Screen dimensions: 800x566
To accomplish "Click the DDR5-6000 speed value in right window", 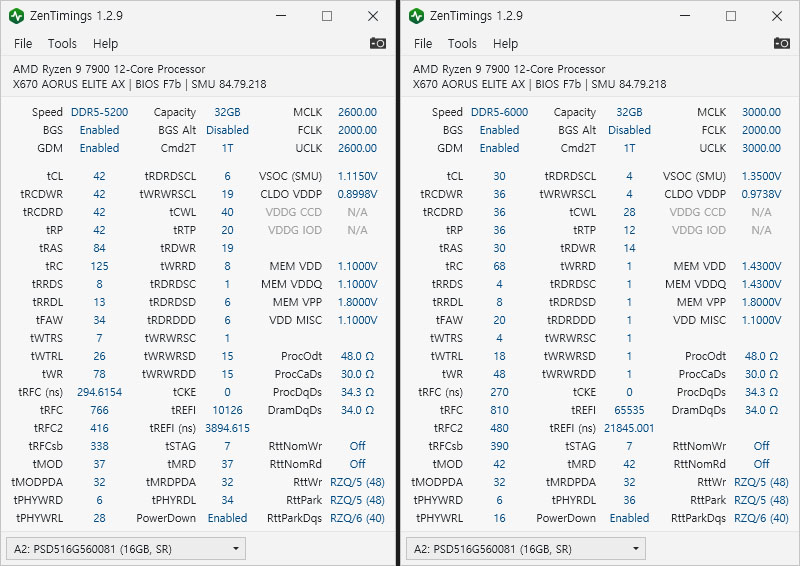I will click(x=499, y=112).
